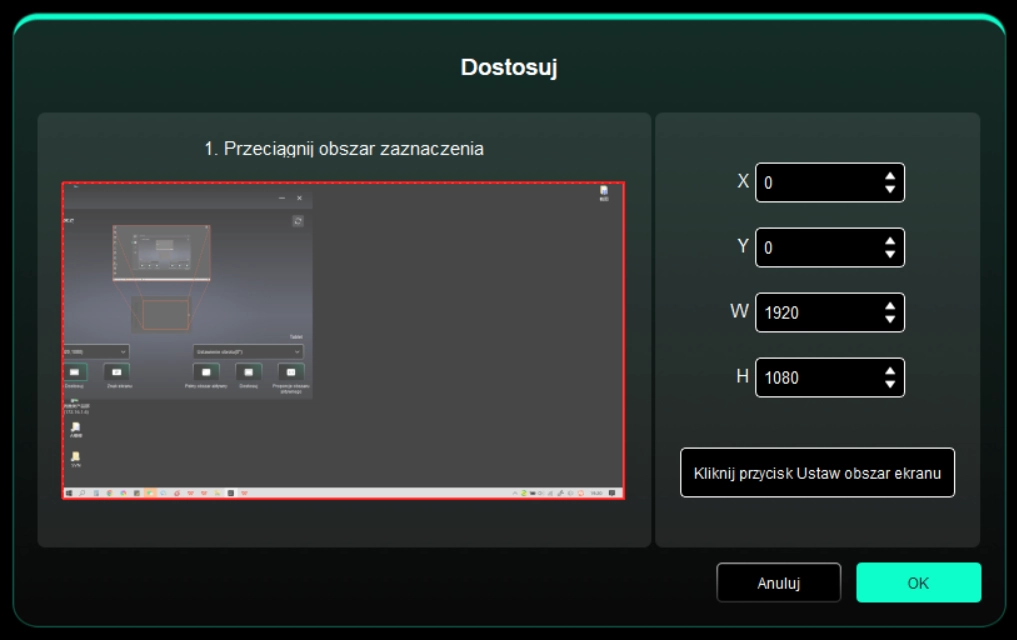Select the W field showing 1920
Screen dimensions: 1017x640
click(x=815, y=313)
